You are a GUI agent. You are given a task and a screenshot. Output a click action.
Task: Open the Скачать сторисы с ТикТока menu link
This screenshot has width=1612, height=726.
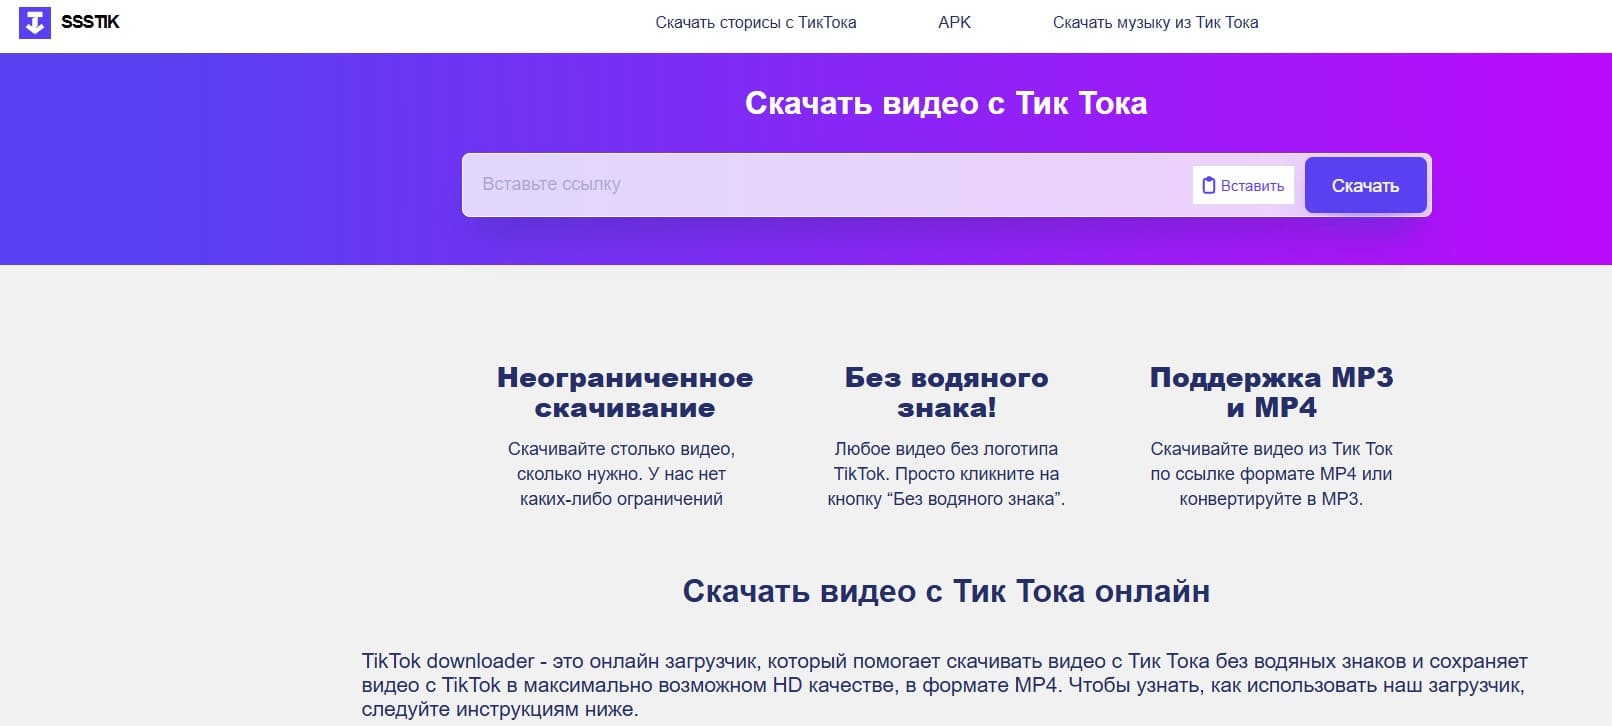click(x=756, y=22)
